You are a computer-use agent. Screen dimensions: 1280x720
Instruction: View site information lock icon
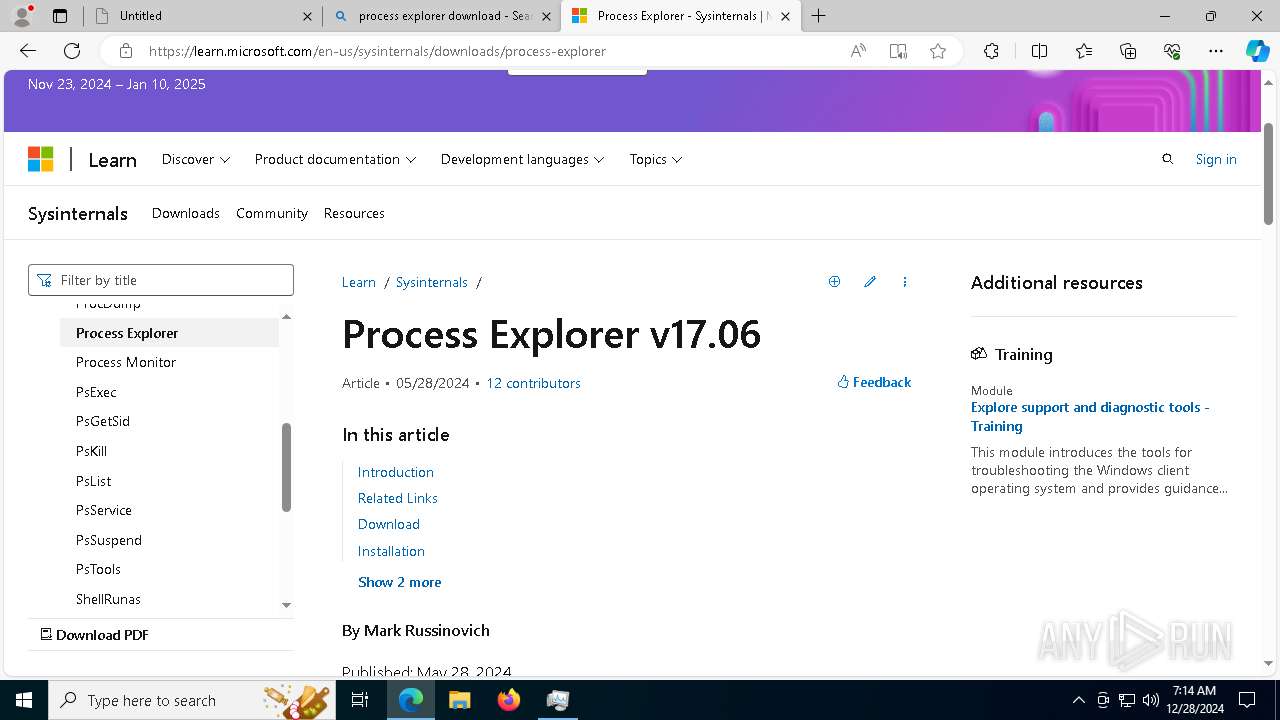[x=126, y=51]
